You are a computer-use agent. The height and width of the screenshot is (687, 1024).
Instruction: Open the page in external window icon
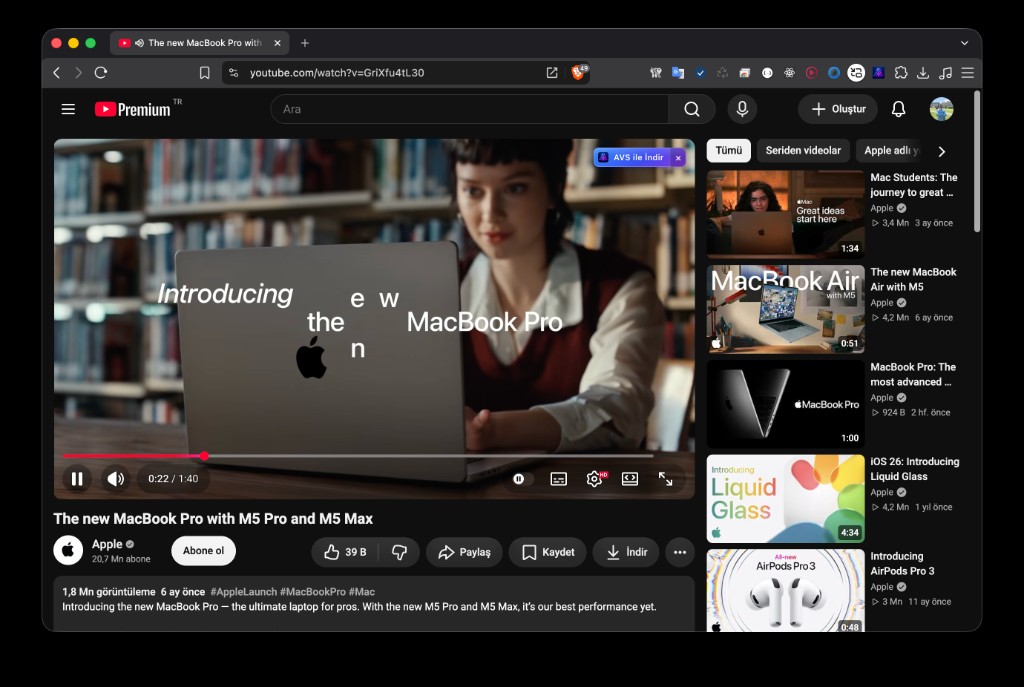click(x=552, y=72)
